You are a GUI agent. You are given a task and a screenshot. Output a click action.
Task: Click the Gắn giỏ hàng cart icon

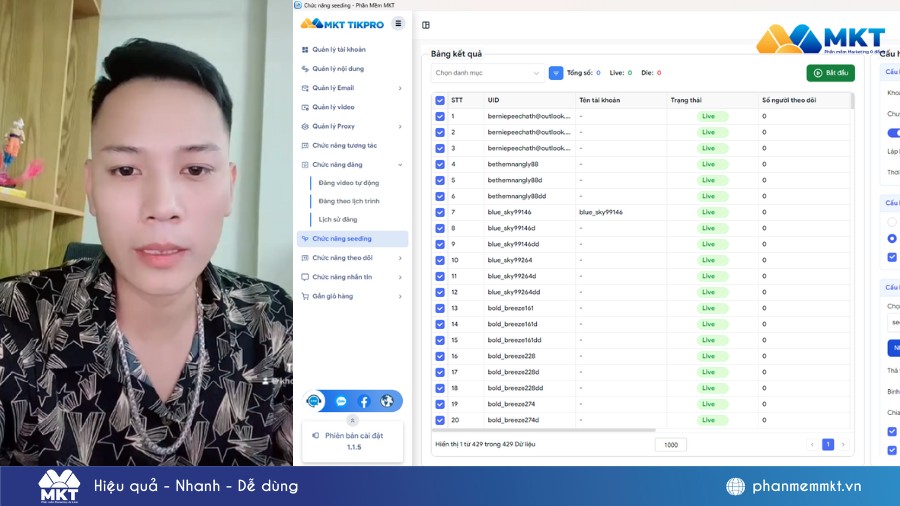click(x=305, y=297)
